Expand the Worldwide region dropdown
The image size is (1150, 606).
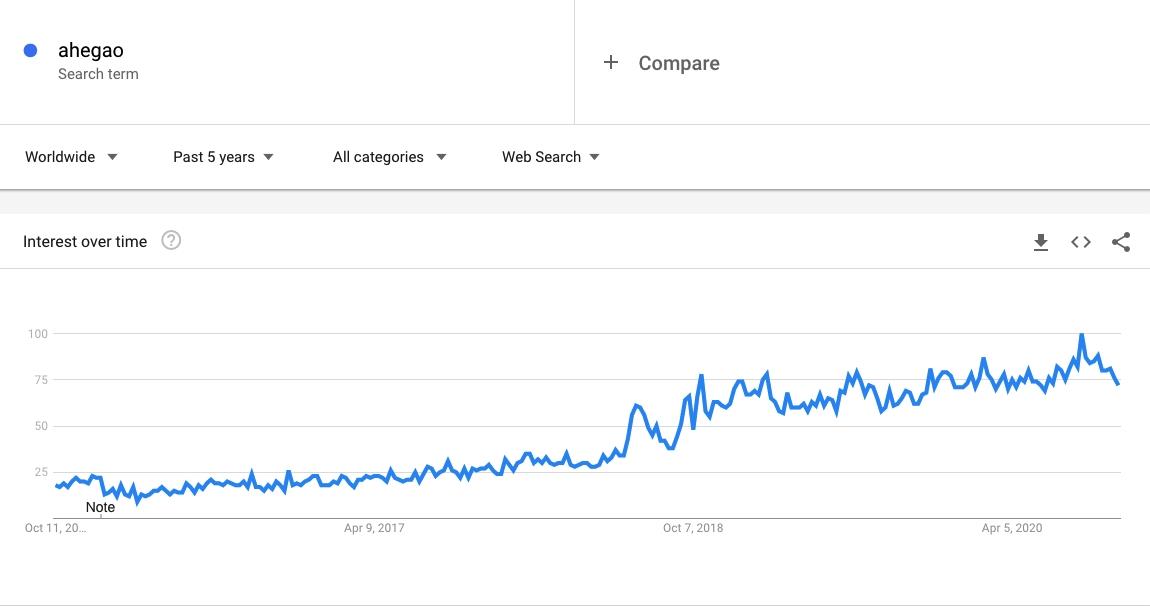(x=71, y=157)
